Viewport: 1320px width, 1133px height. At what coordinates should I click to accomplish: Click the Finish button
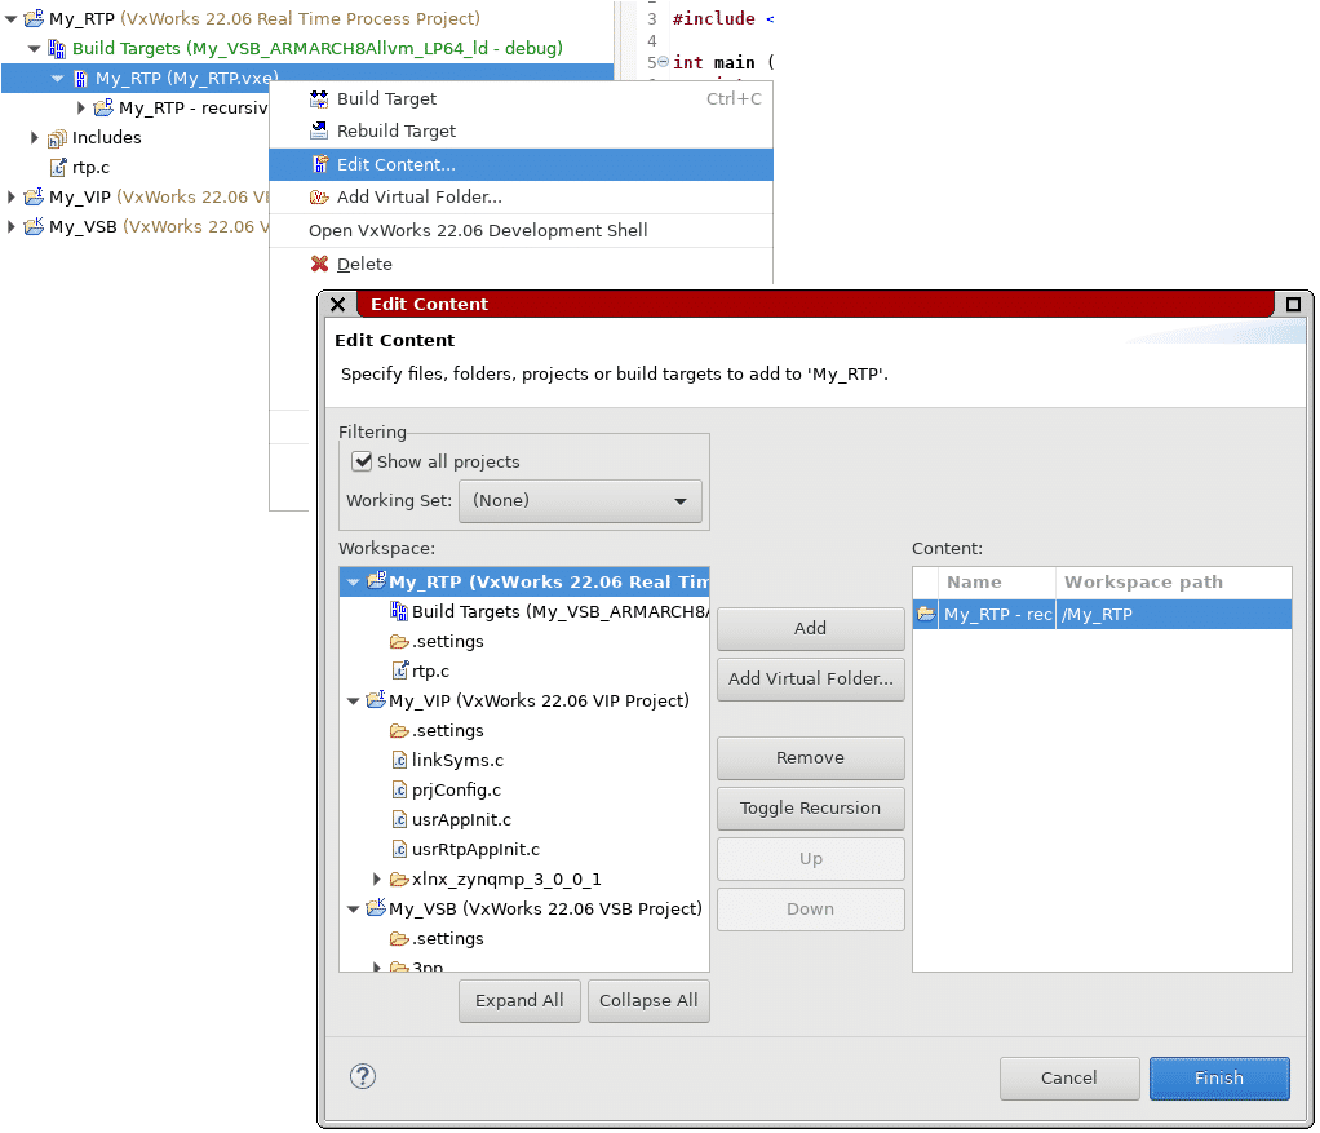click(1219, 1078)
